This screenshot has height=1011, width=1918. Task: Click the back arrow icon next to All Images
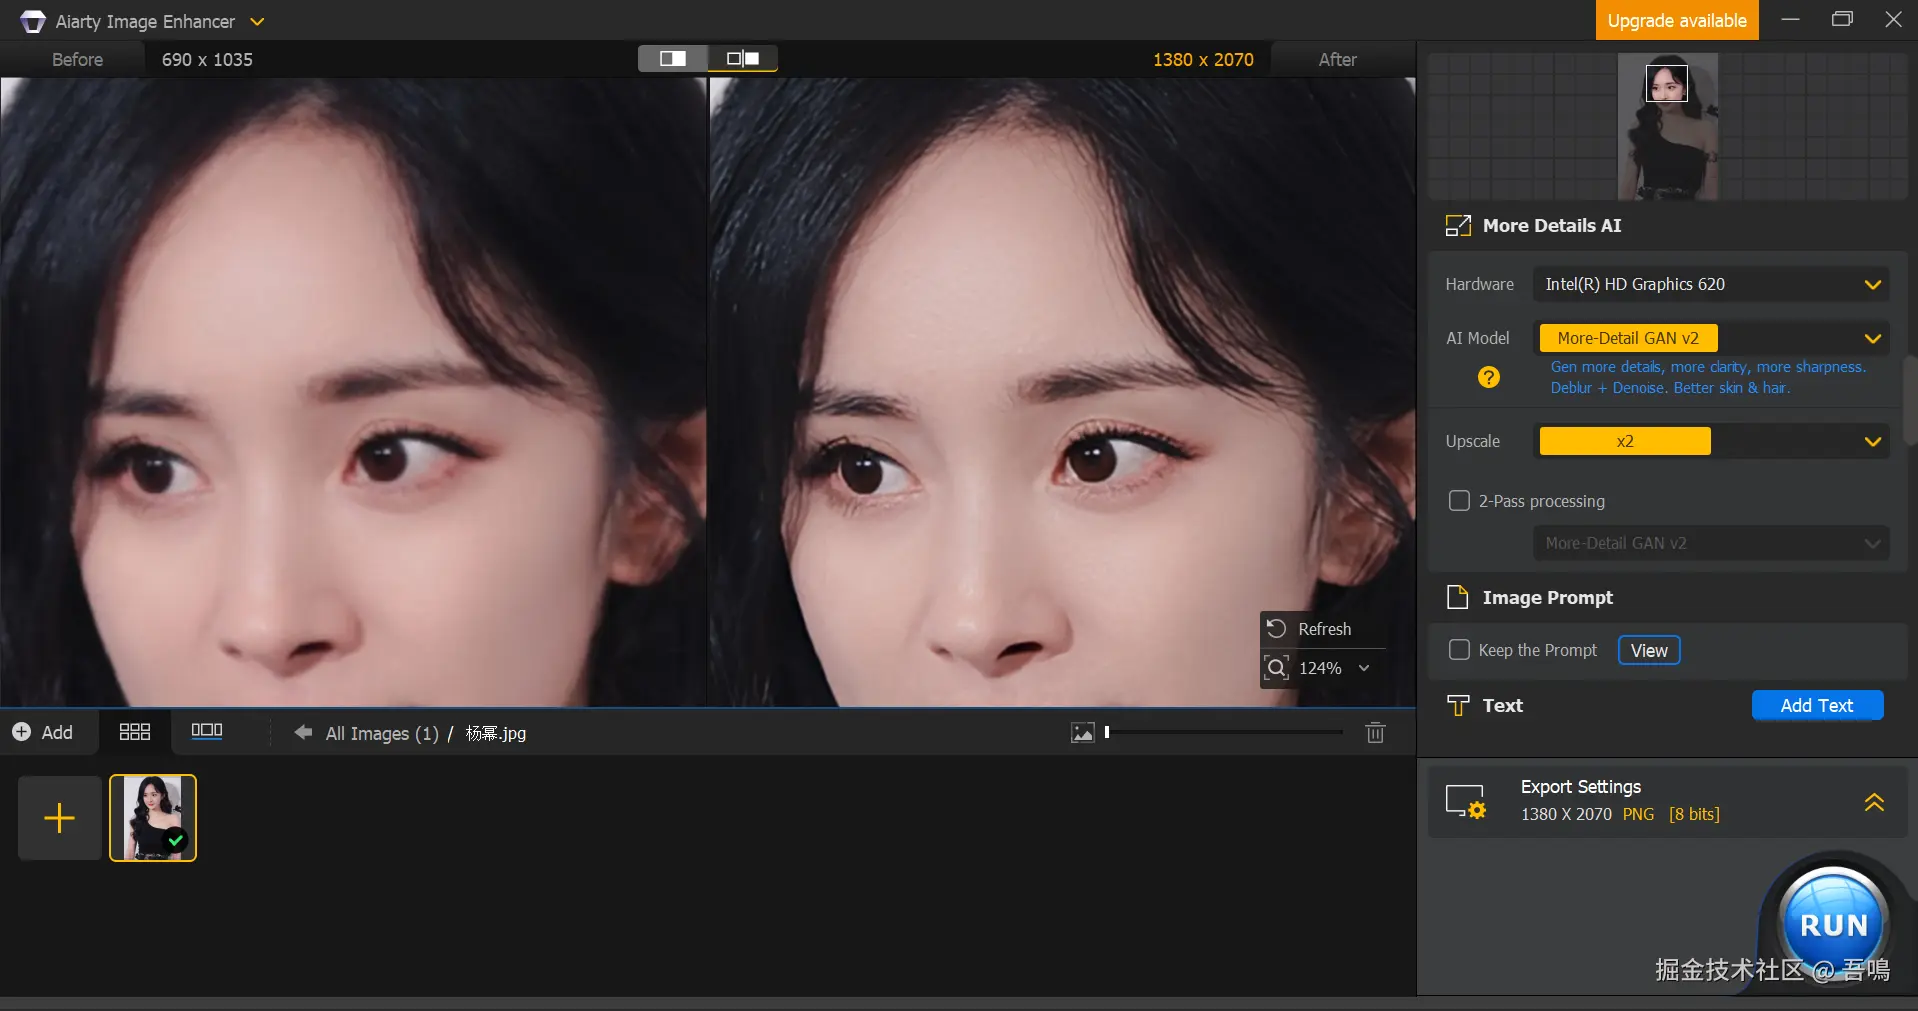pyautogui.click(x=303, y=733)
